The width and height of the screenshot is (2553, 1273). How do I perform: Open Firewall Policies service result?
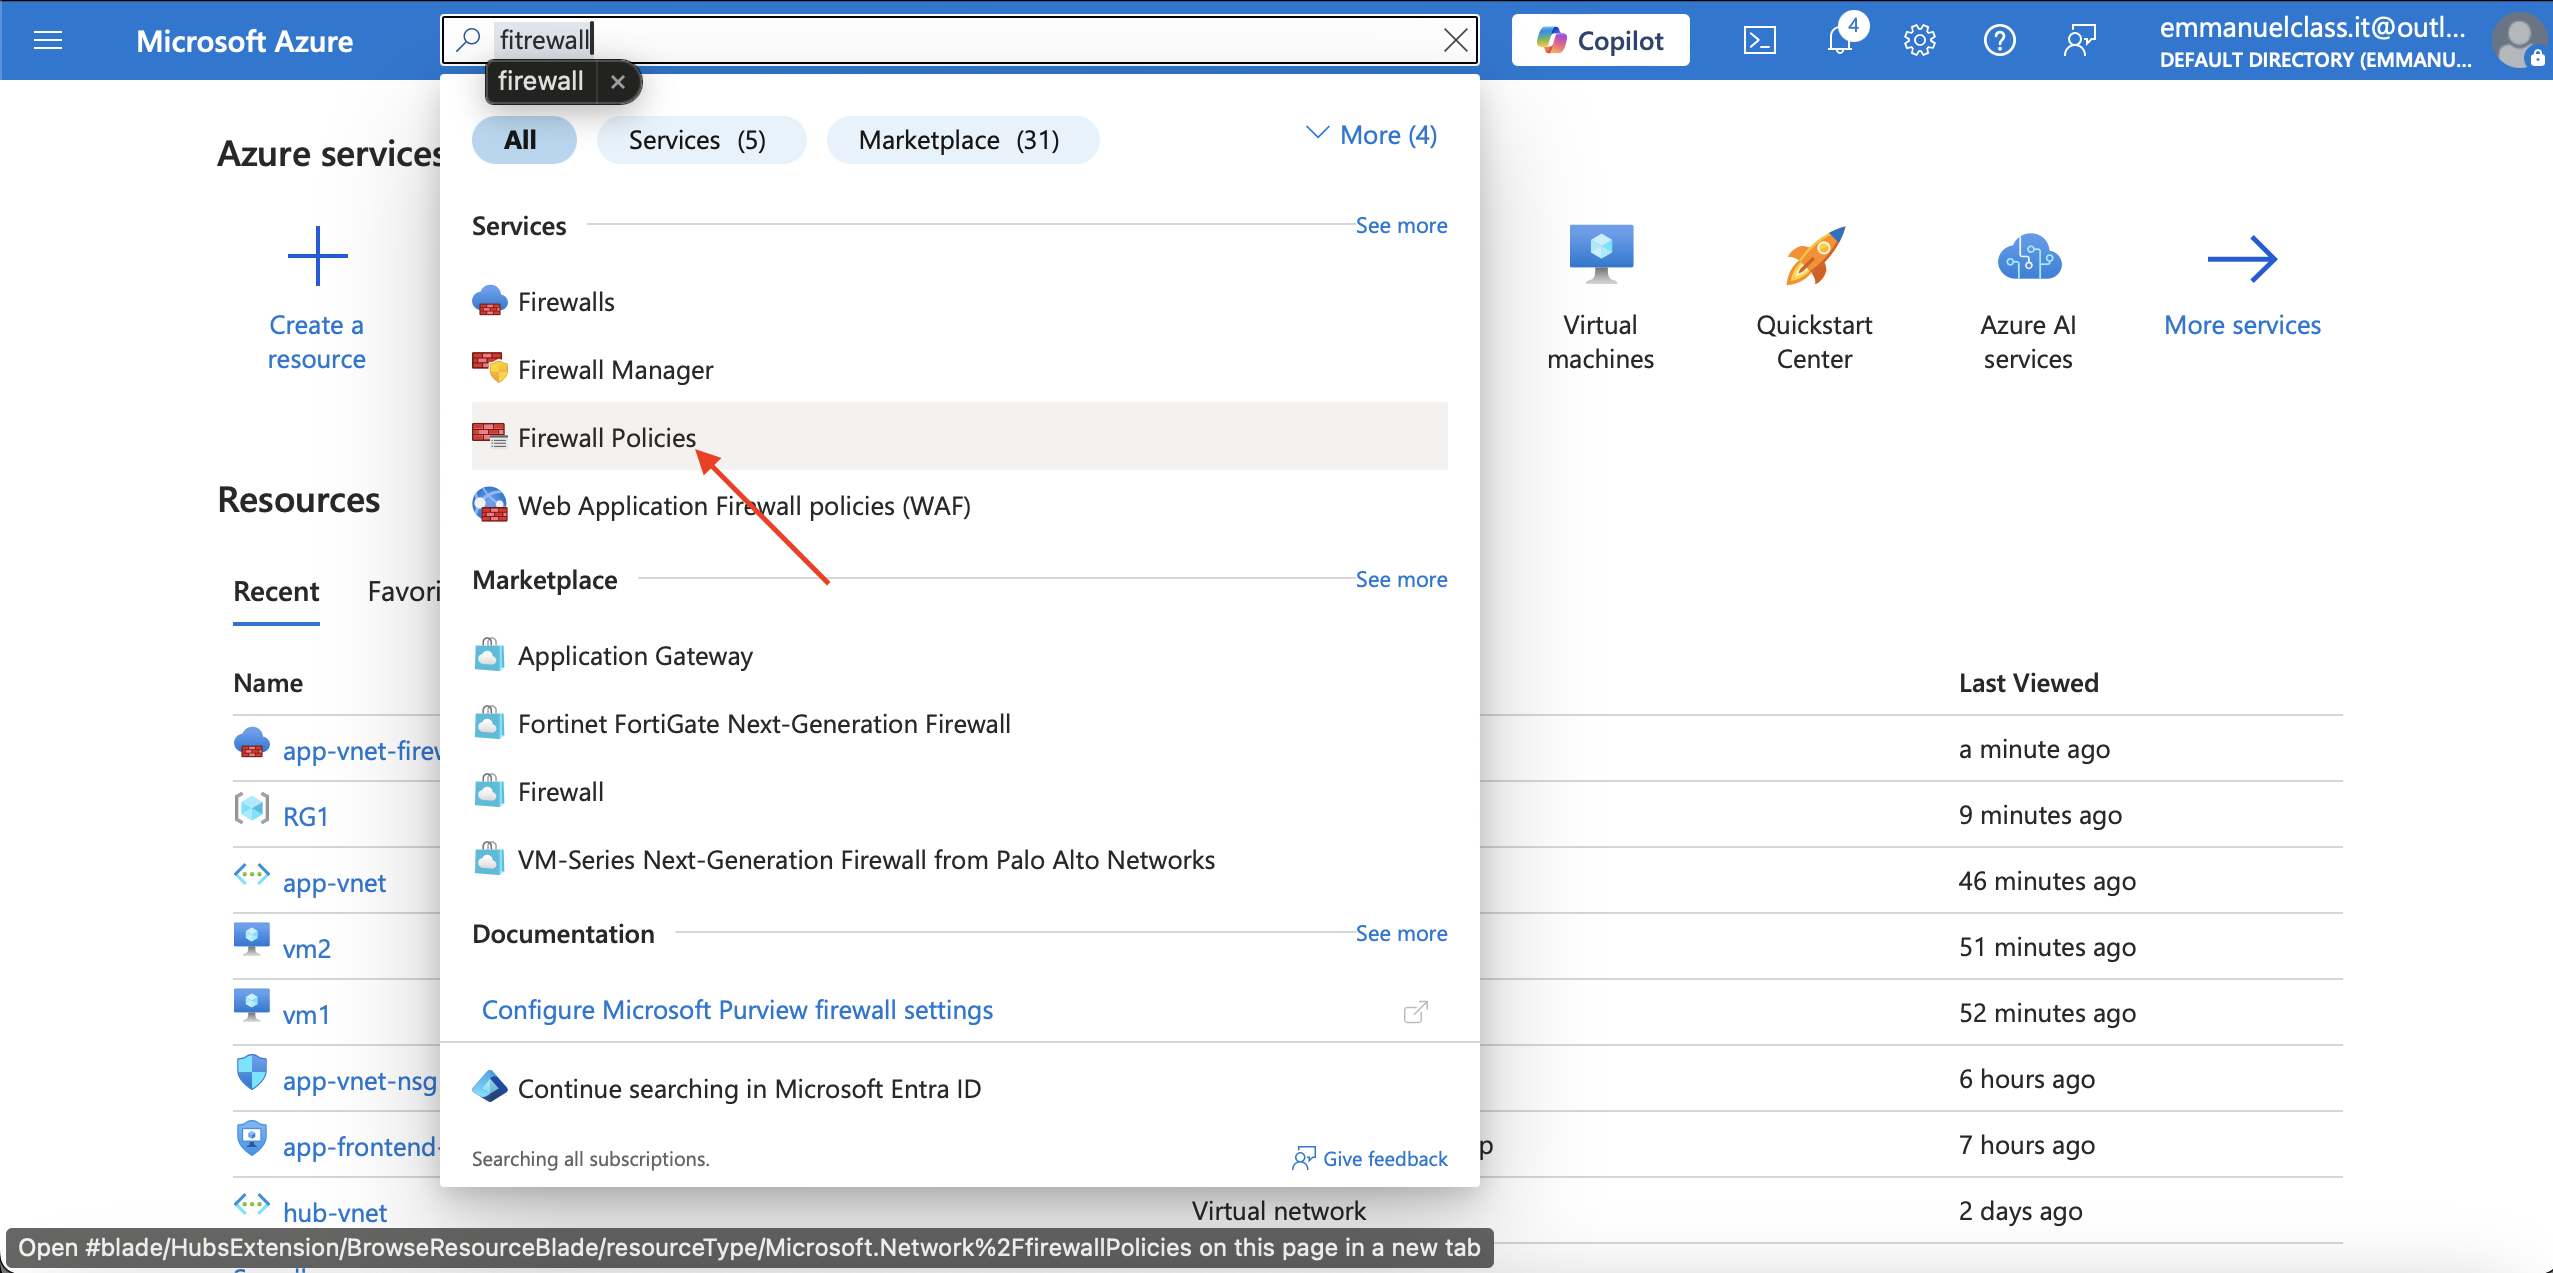[959, 437]
